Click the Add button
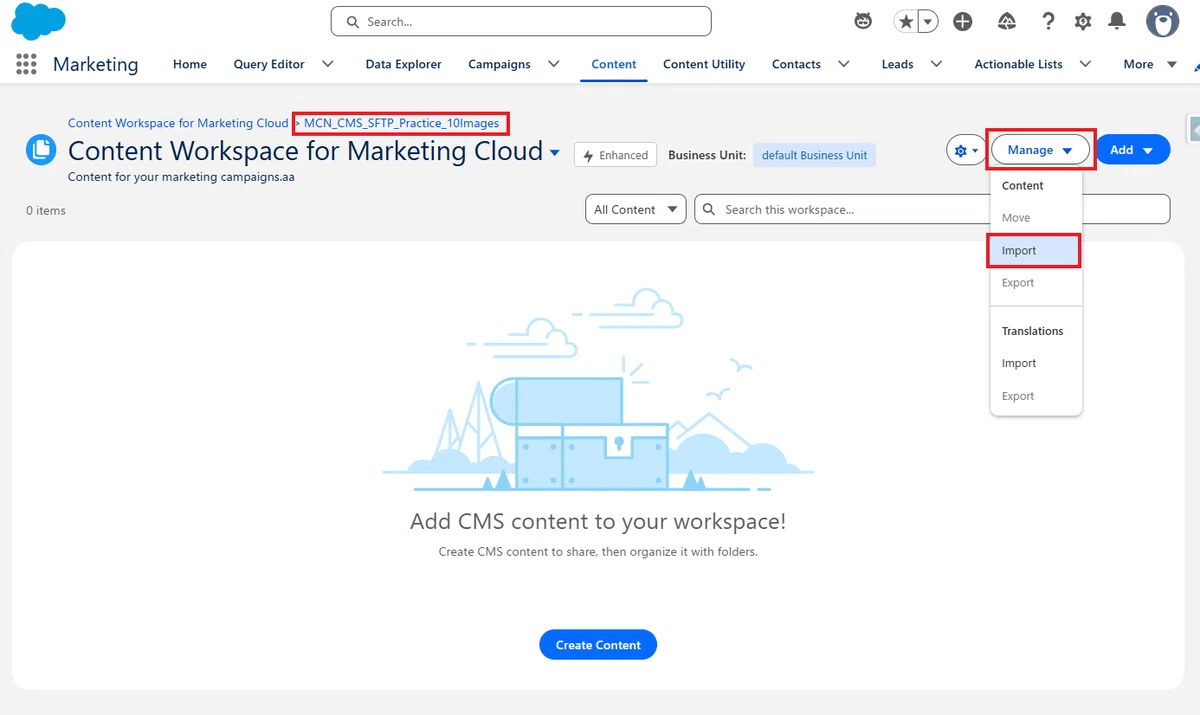This screenshot has height=715, width=1200. pyautogui.click(x=1133, y=150)
